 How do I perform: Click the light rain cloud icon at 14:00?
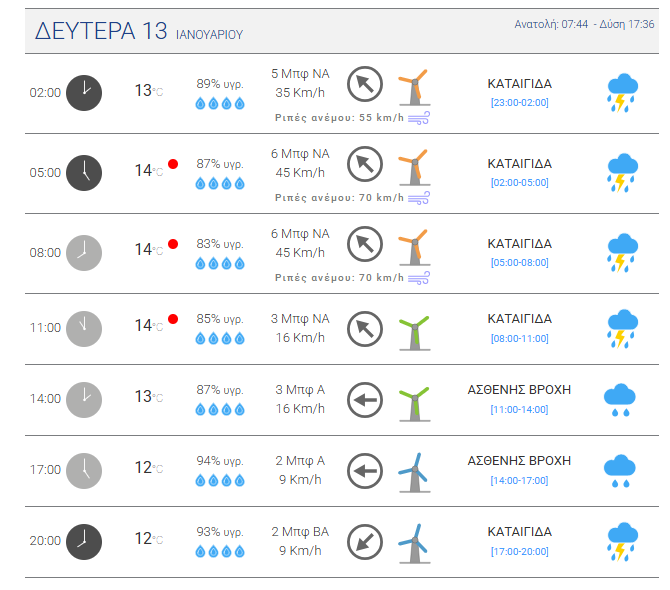620,400
